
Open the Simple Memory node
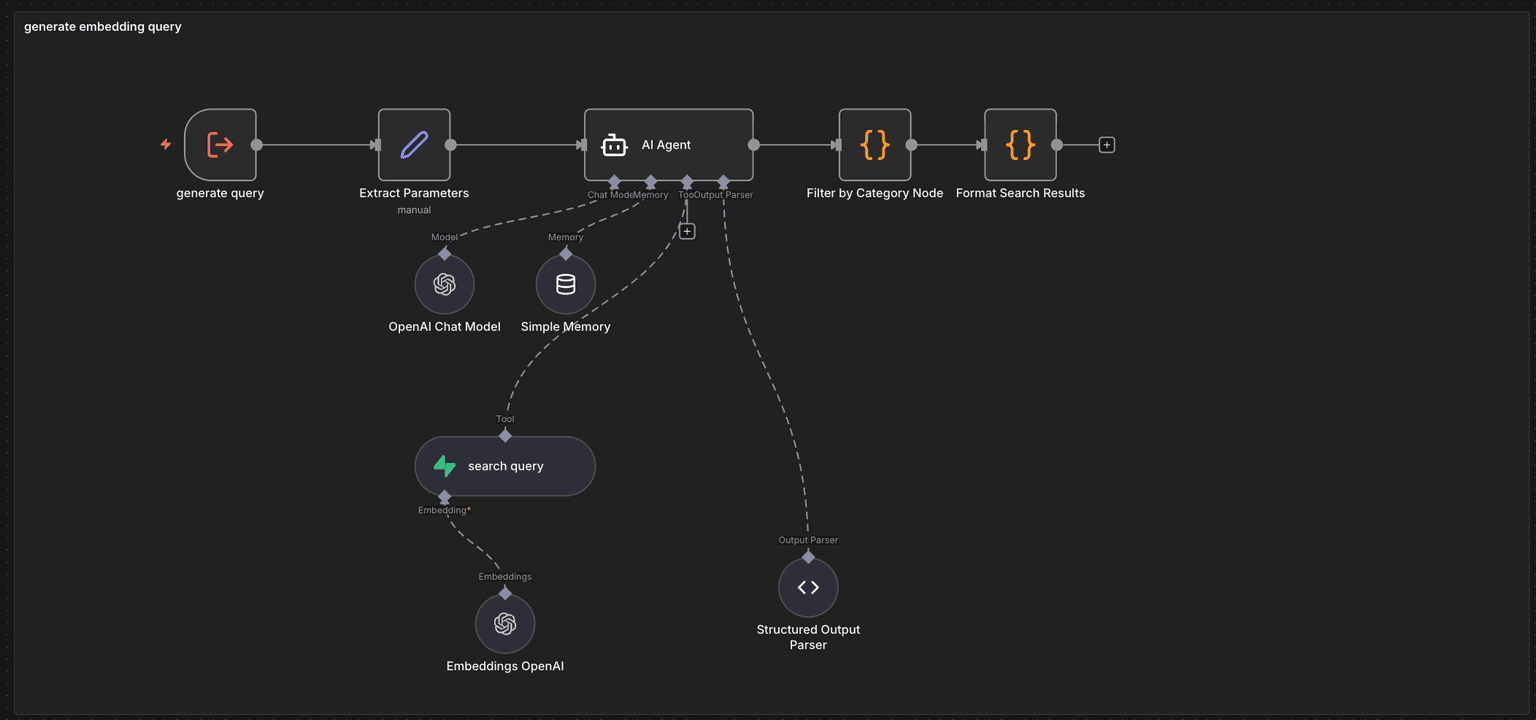(x=564, y=283)
